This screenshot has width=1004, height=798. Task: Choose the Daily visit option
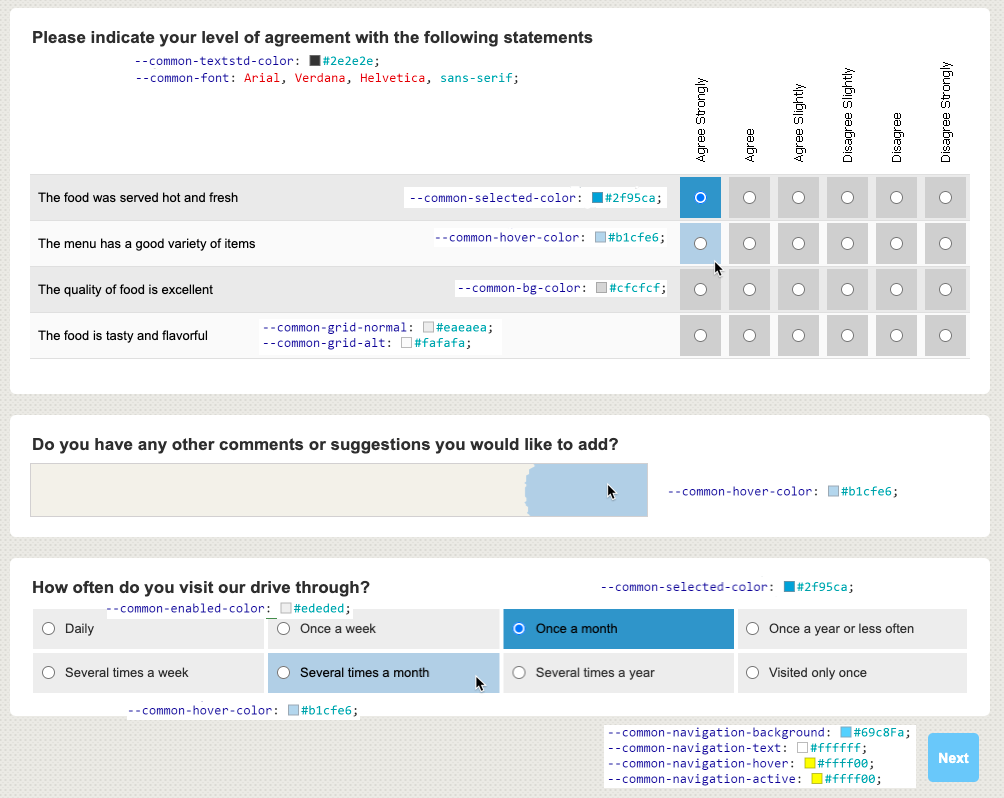[49, 629]
